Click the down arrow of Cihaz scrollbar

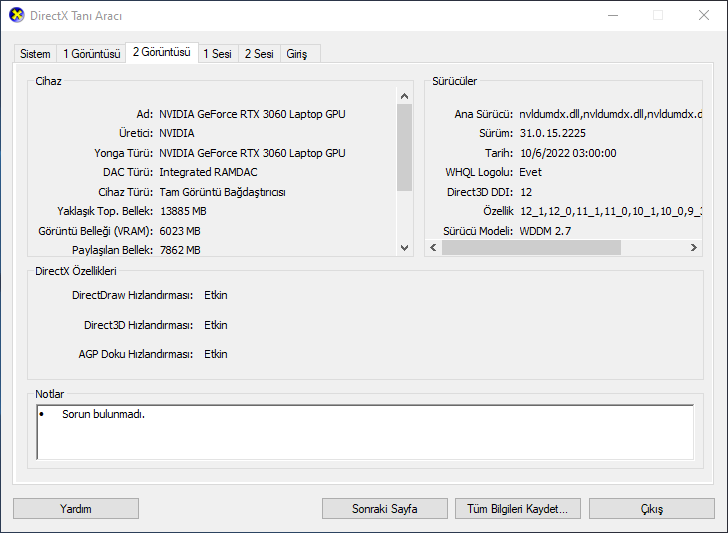tap(404, 248)
